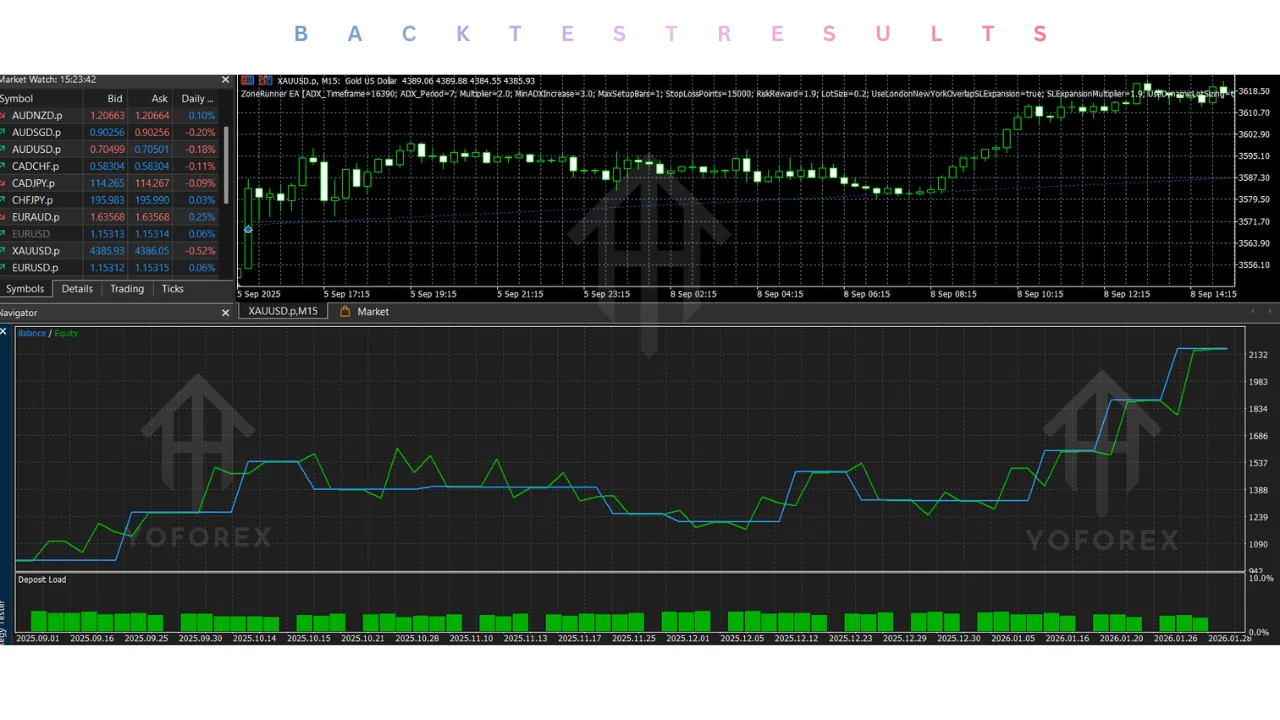Click the Equity legend label
Image resolution: width=1280 pixels, height=720 pixels.
tap(66, 333)
